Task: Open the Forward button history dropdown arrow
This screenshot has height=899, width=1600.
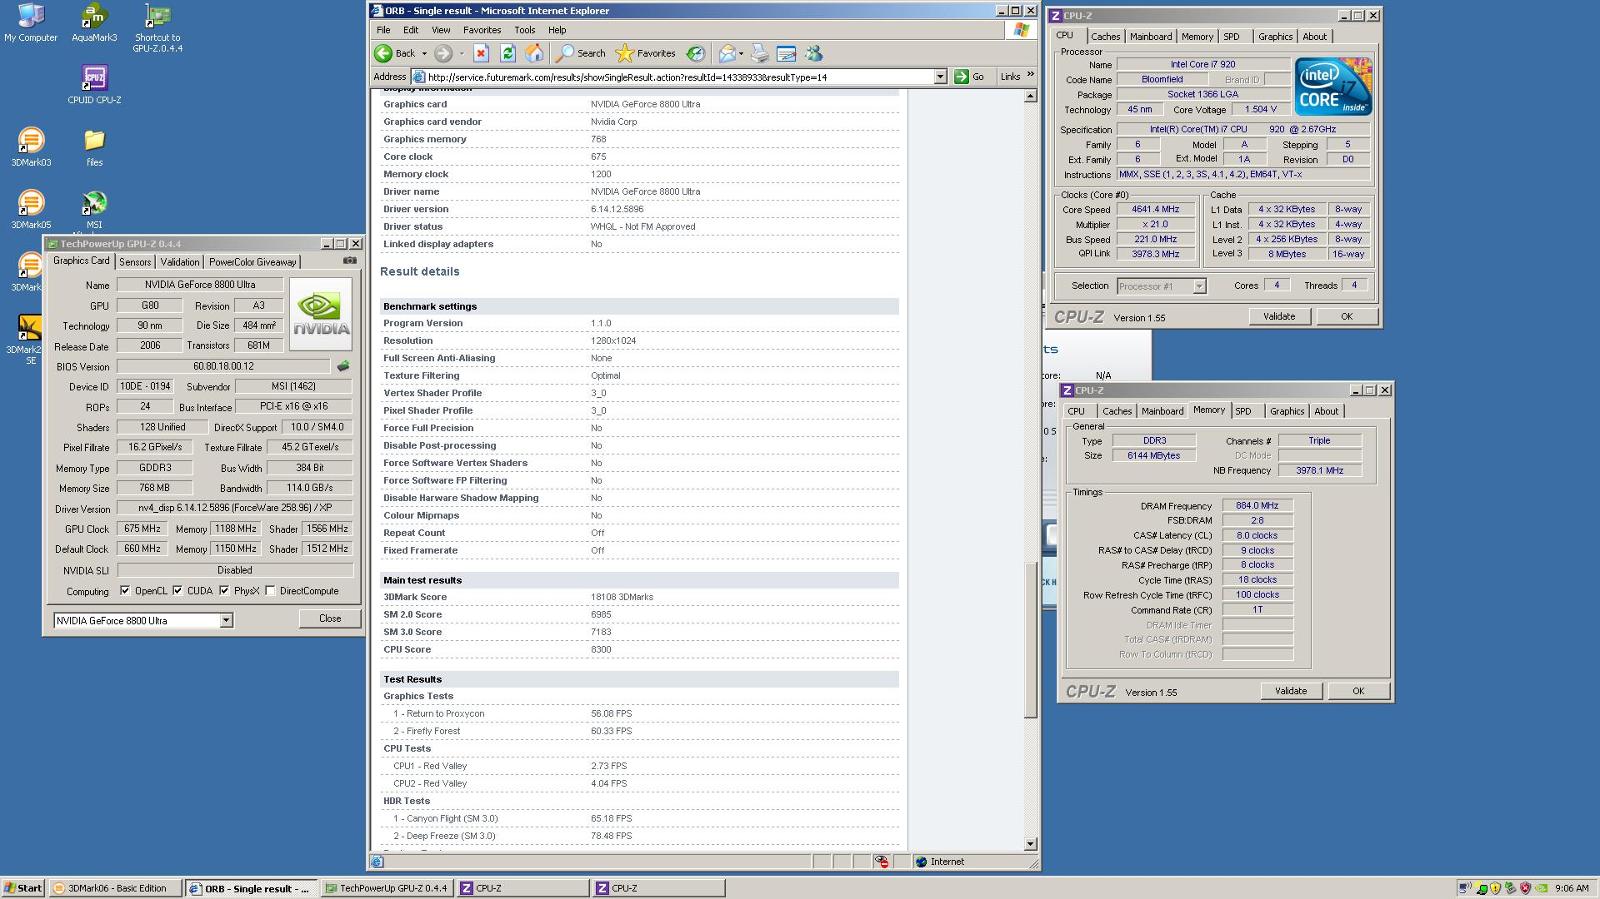Action: (x=462, y=54)
